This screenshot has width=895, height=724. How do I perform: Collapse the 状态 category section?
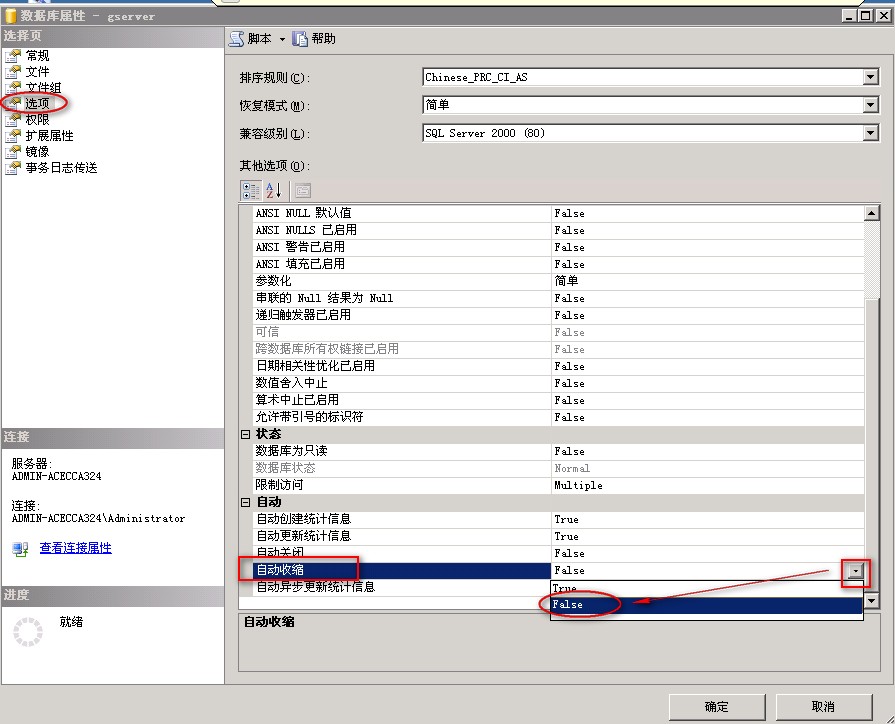246,434
